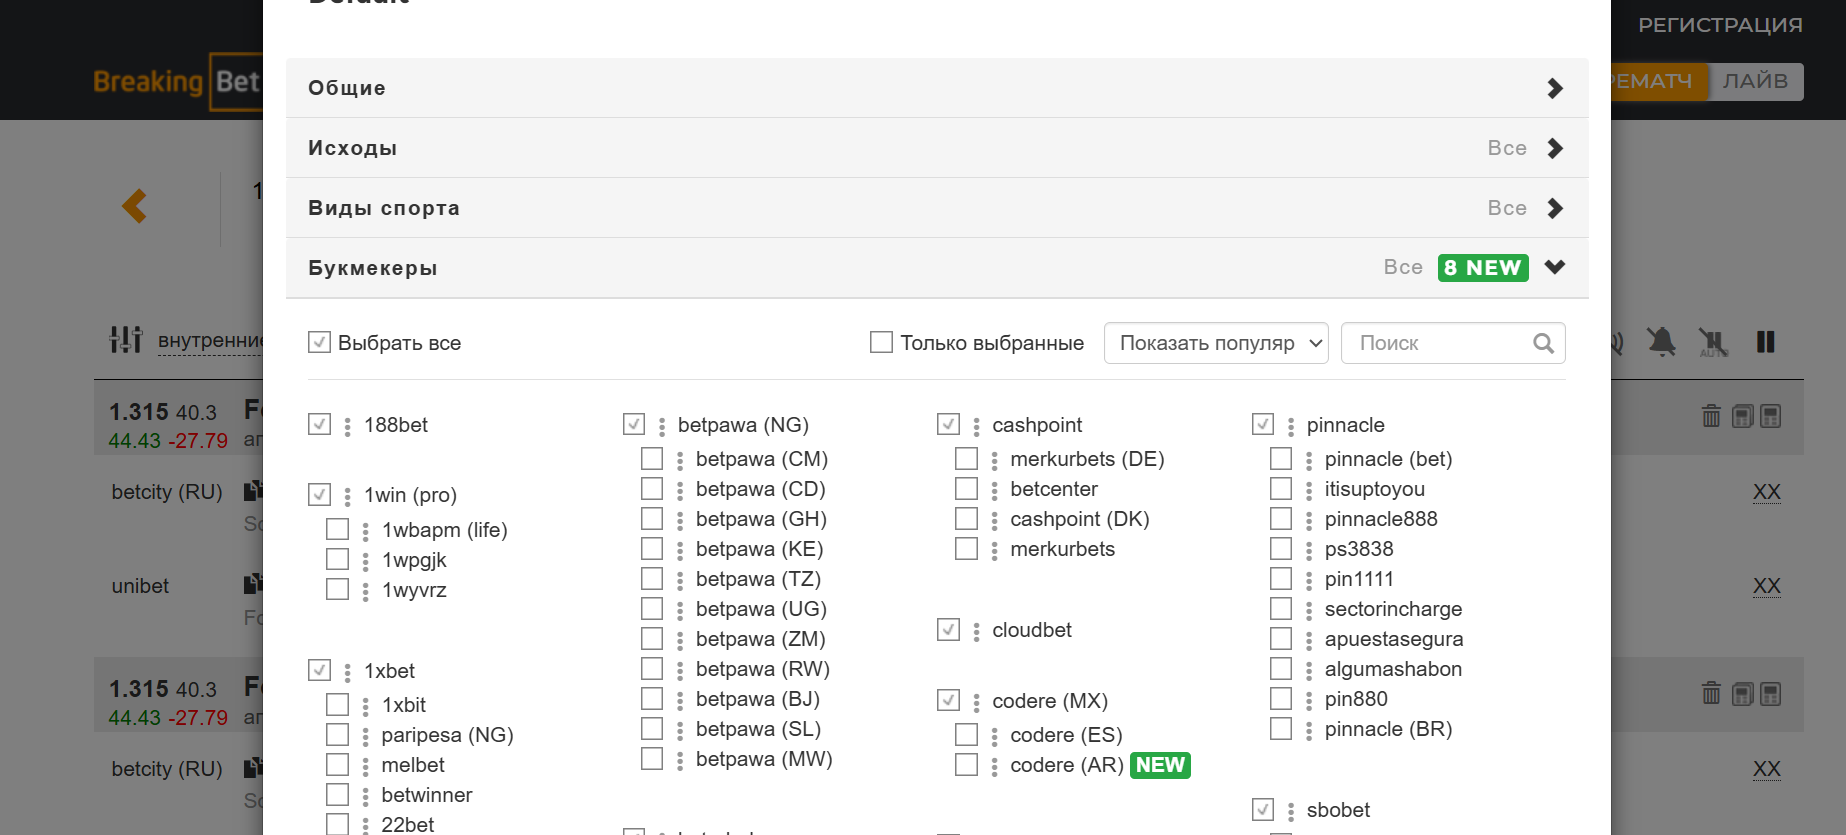1846x835 pixels.
Task: Click the РЕГИСТРАЦИЯ link
Action: [x=1720, y=25]
